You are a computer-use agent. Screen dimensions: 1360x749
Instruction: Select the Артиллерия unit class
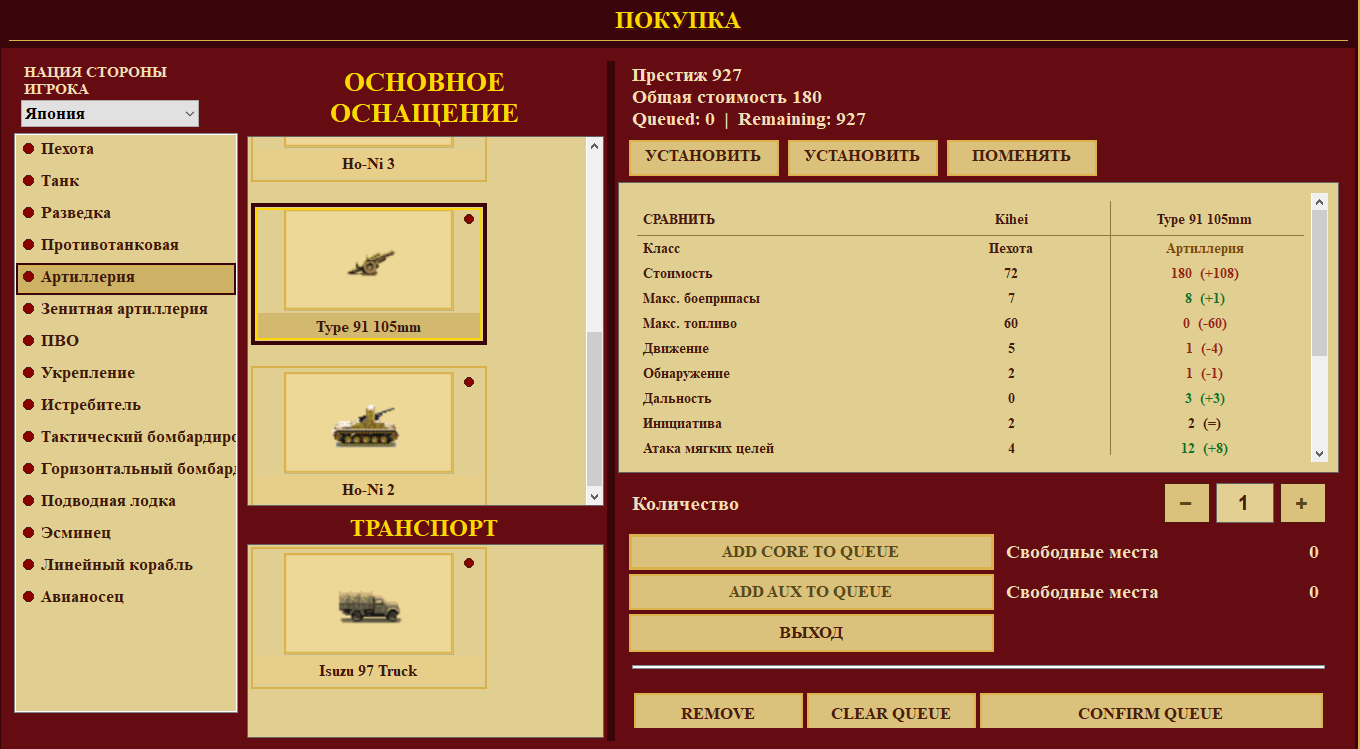pos(126,278)
